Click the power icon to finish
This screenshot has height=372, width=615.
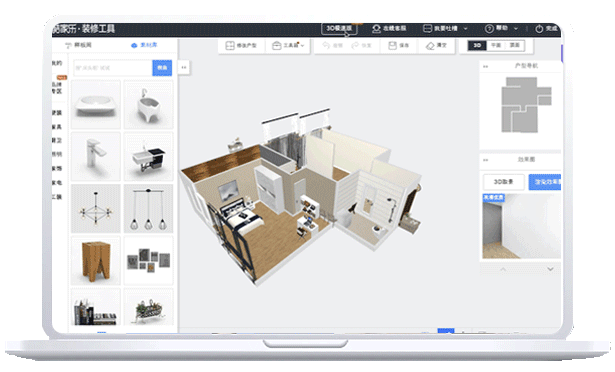click(539, 29)
